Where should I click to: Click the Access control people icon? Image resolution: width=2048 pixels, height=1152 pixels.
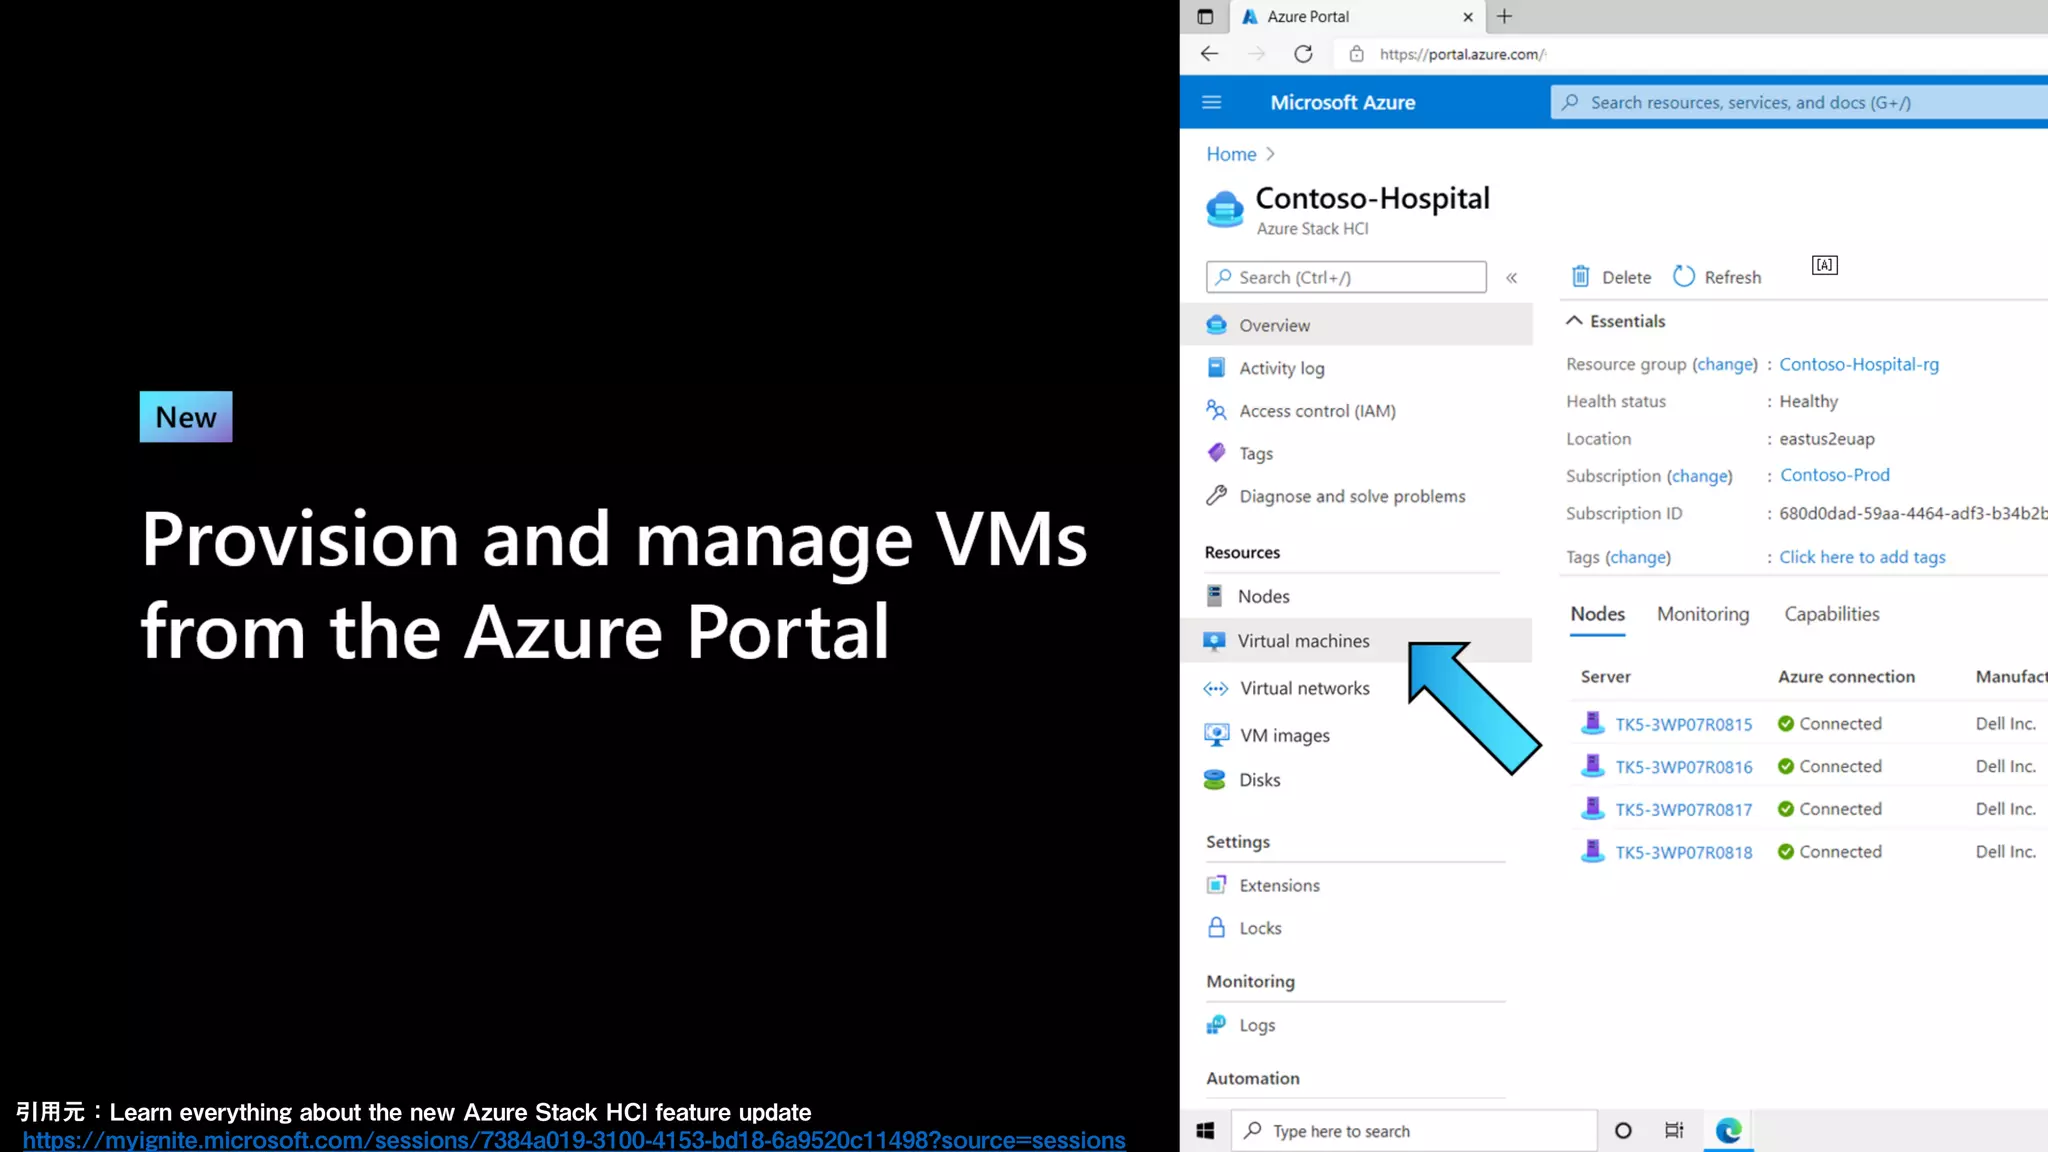(x=1216, y=410)
